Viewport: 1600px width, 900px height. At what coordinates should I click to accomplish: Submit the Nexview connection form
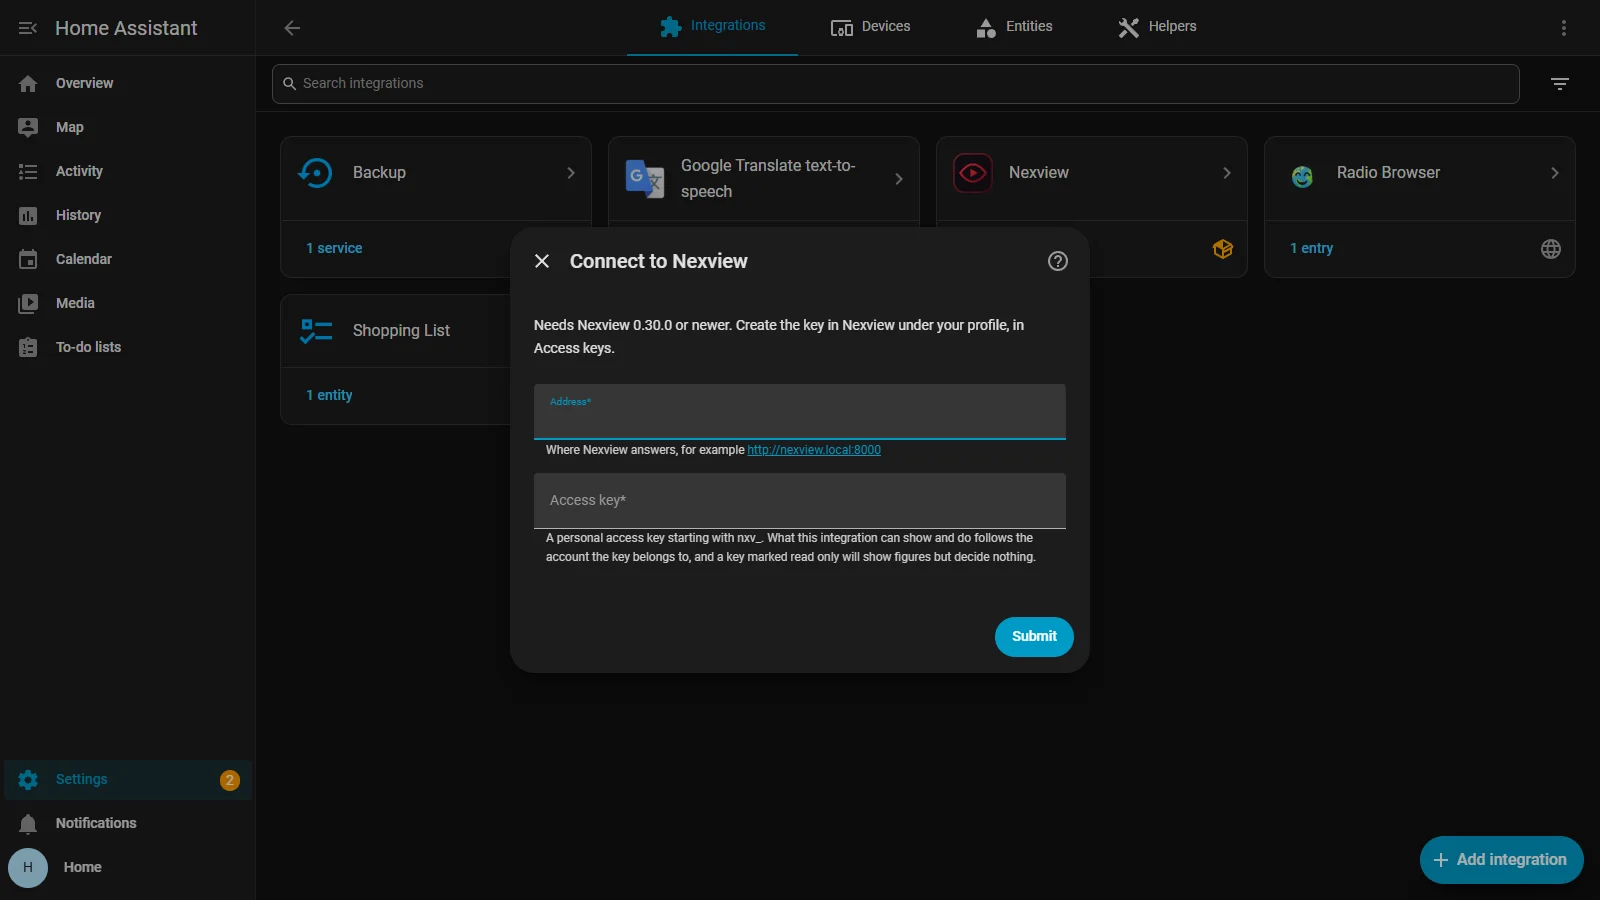[x=1034, y=637]
